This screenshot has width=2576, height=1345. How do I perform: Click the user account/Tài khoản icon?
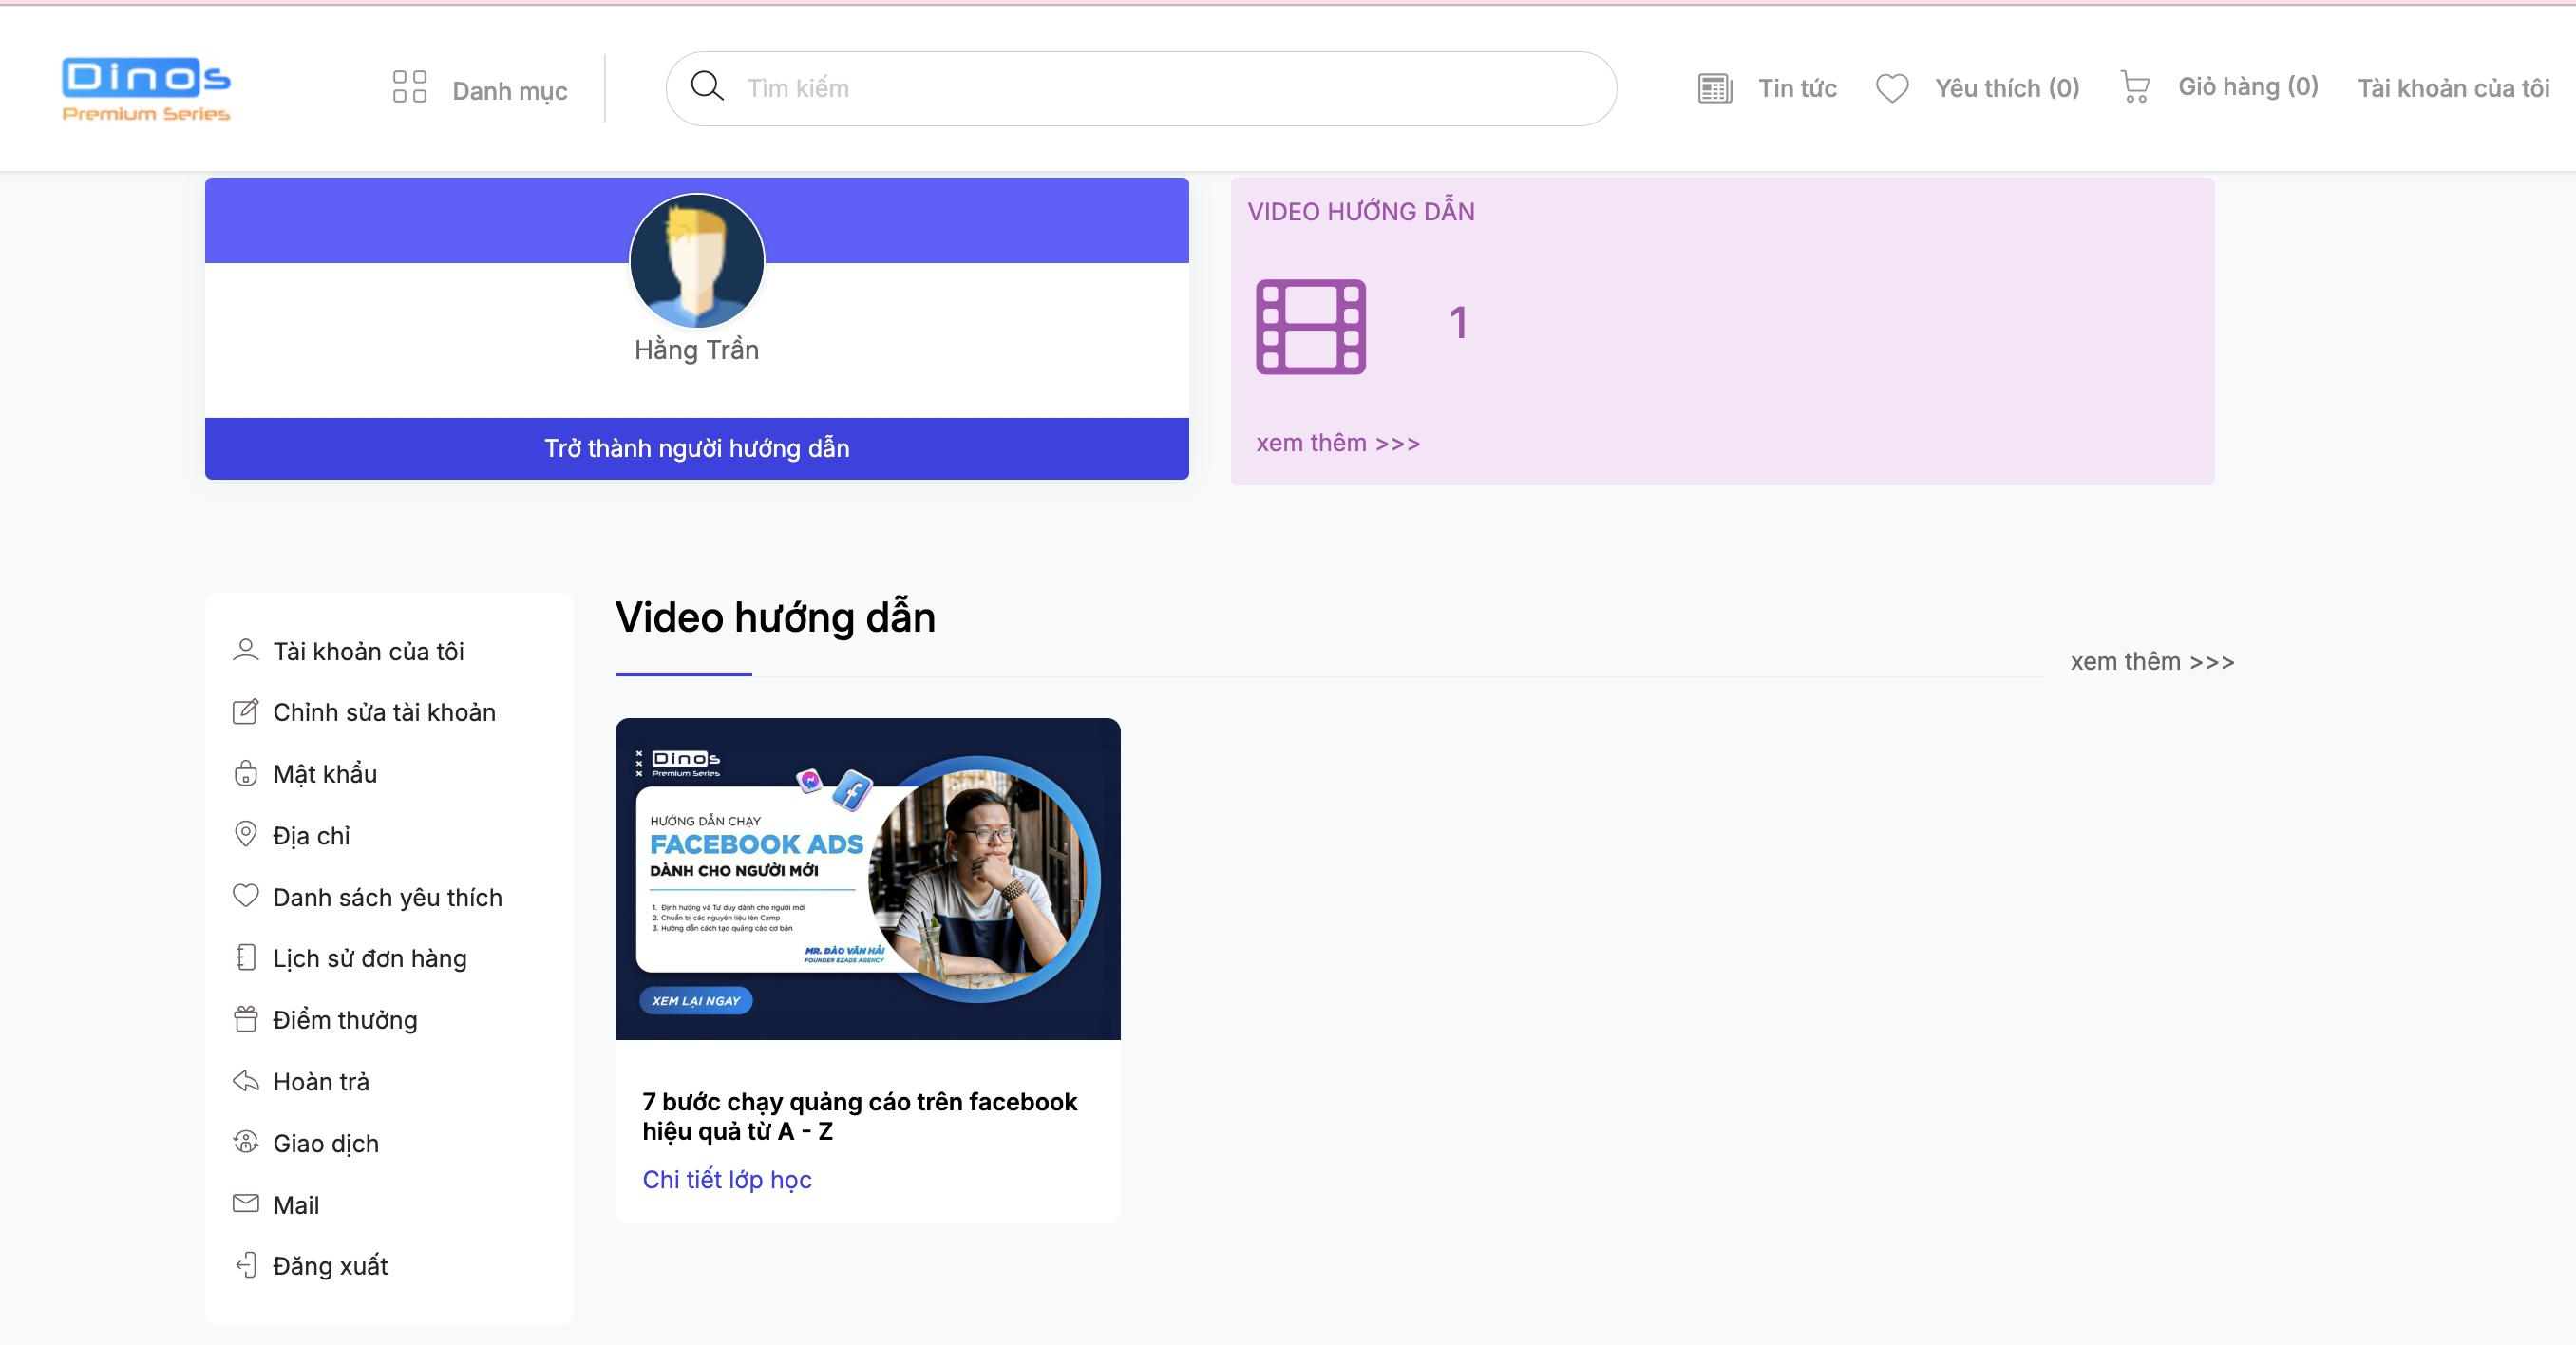tap(243, 652)
